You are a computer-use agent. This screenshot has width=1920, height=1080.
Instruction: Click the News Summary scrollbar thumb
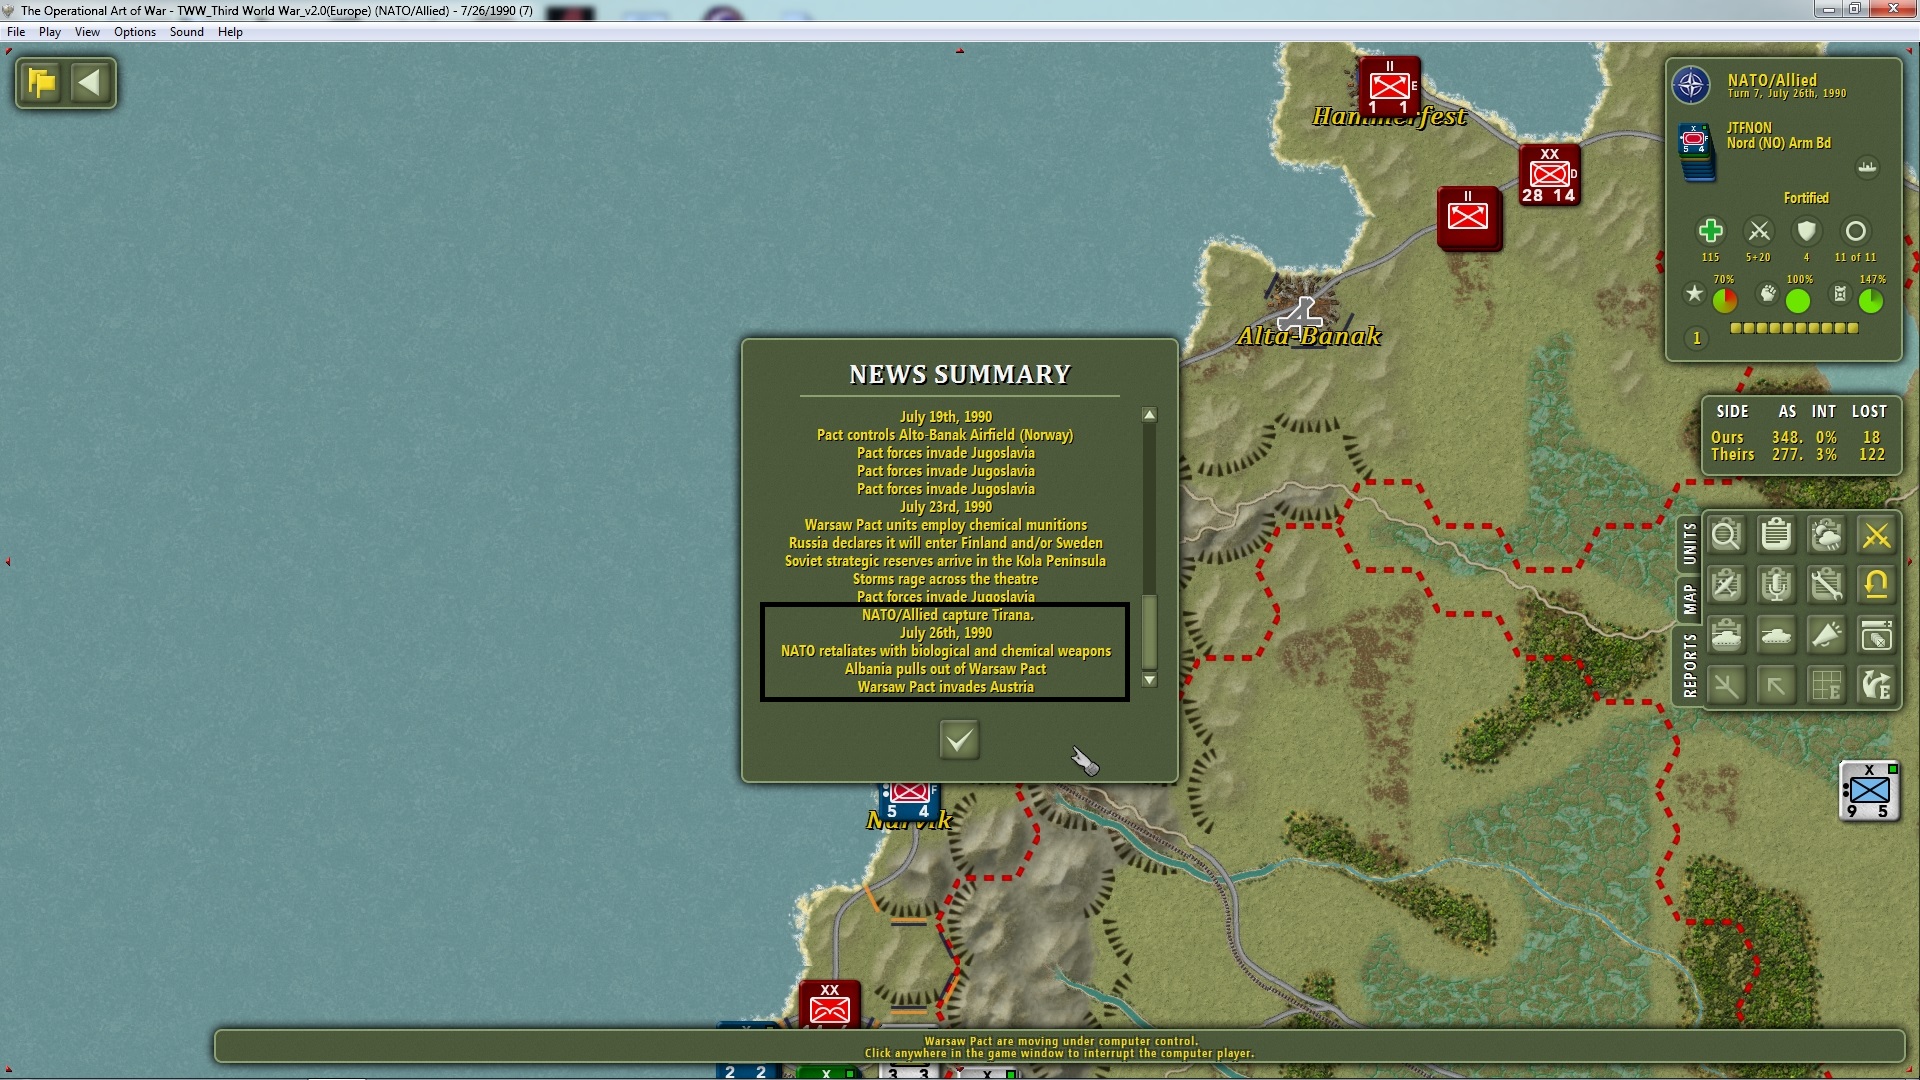1149,632
